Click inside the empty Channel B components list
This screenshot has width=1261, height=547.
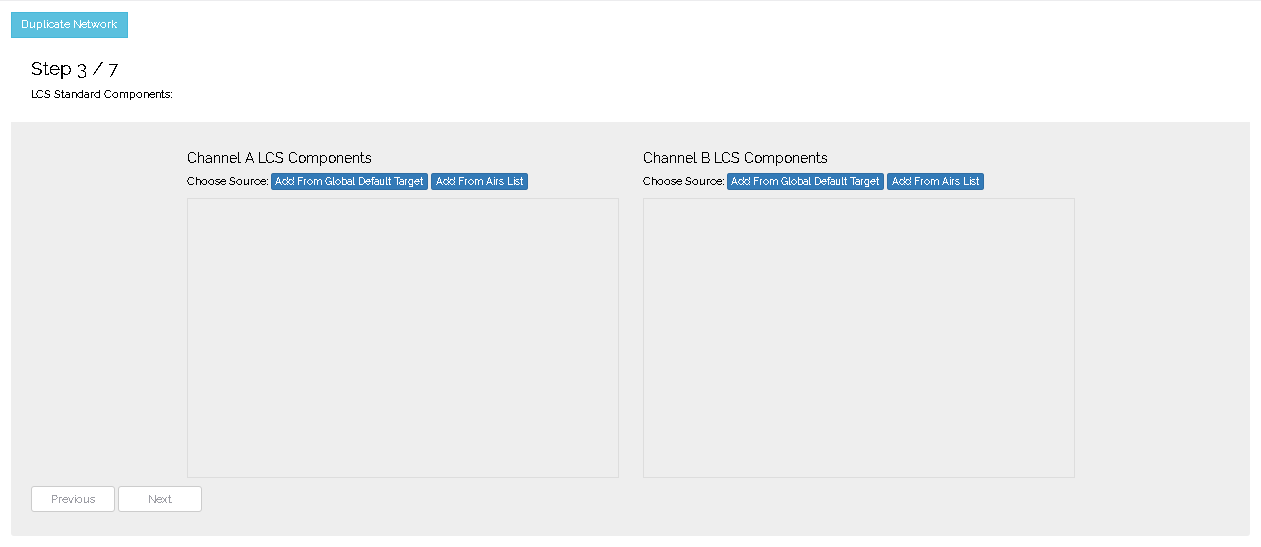point(858,337)
